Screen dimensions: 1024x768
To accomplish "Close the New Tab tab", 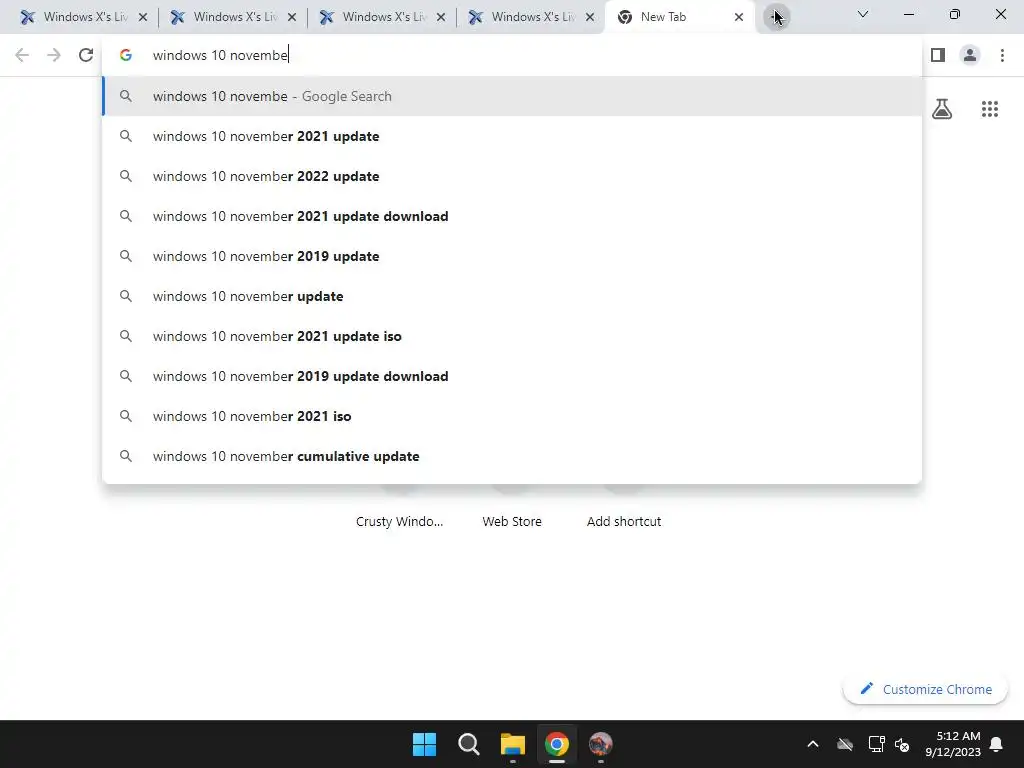I will (739, 17).
